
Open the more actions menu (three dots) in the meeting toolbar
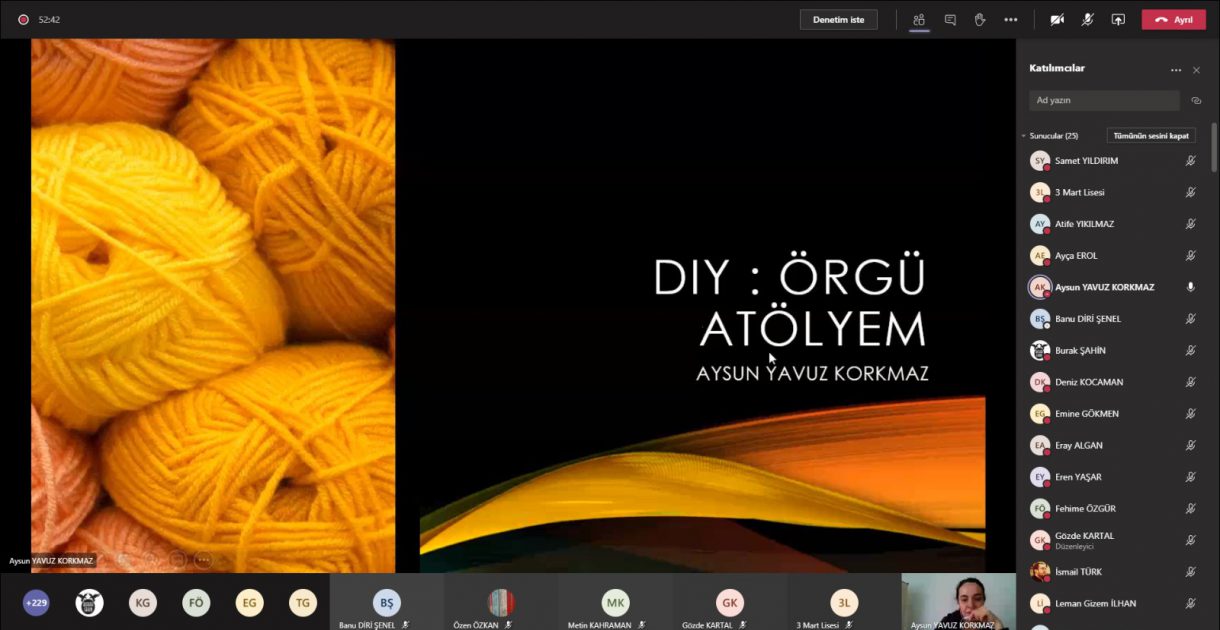(1011, 19)
